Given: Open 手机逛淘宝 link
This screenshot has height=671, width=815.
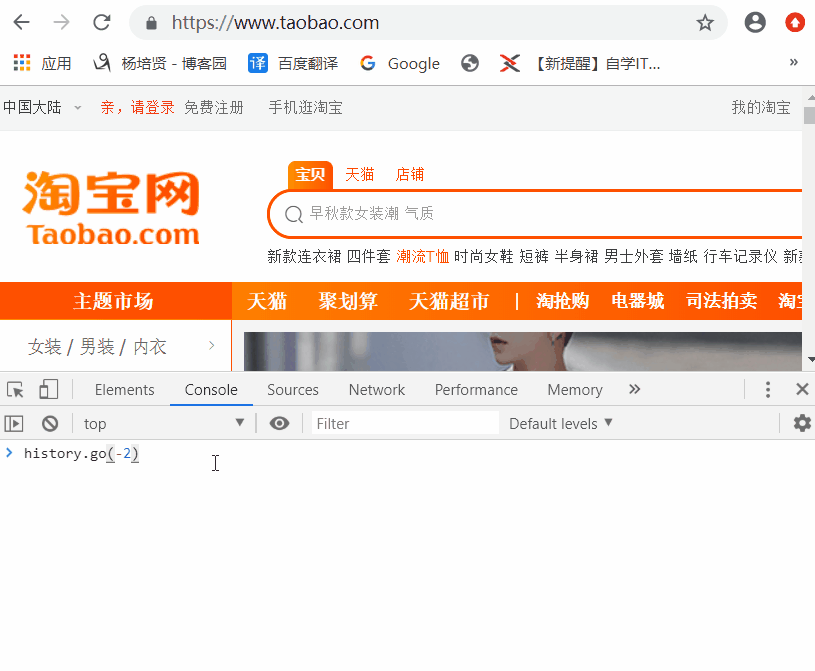Looking at the screenshot, I should pyautogui.click(x=305, y=108).
